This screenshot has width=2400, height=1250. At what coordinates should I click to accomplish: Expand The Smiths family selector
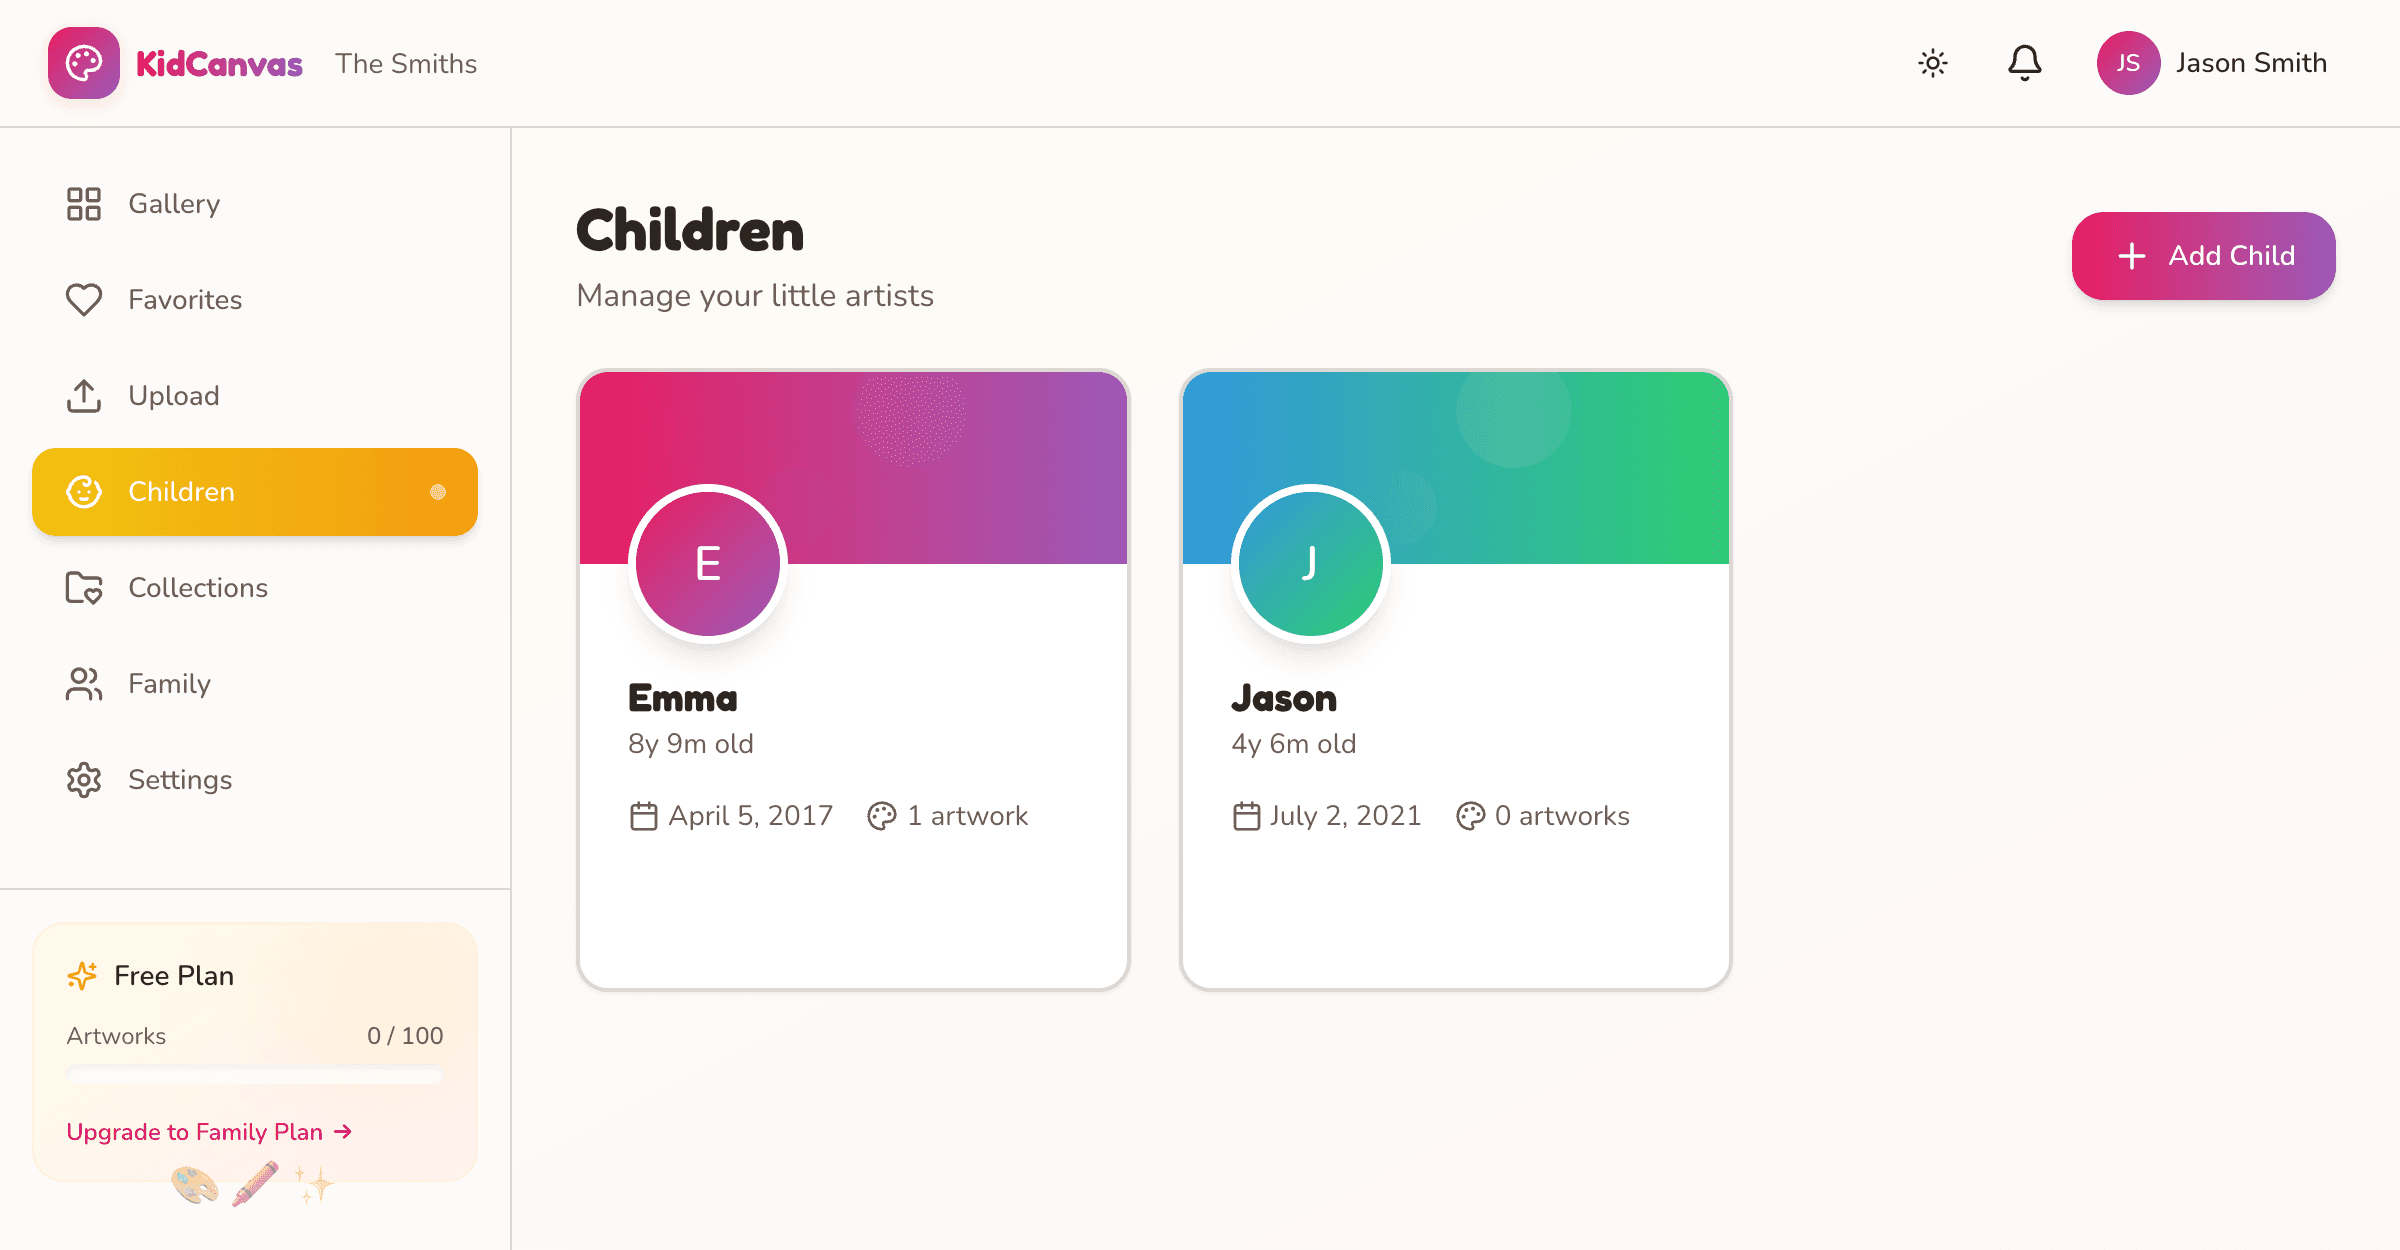pyautogui.click(x=406, y=63)
